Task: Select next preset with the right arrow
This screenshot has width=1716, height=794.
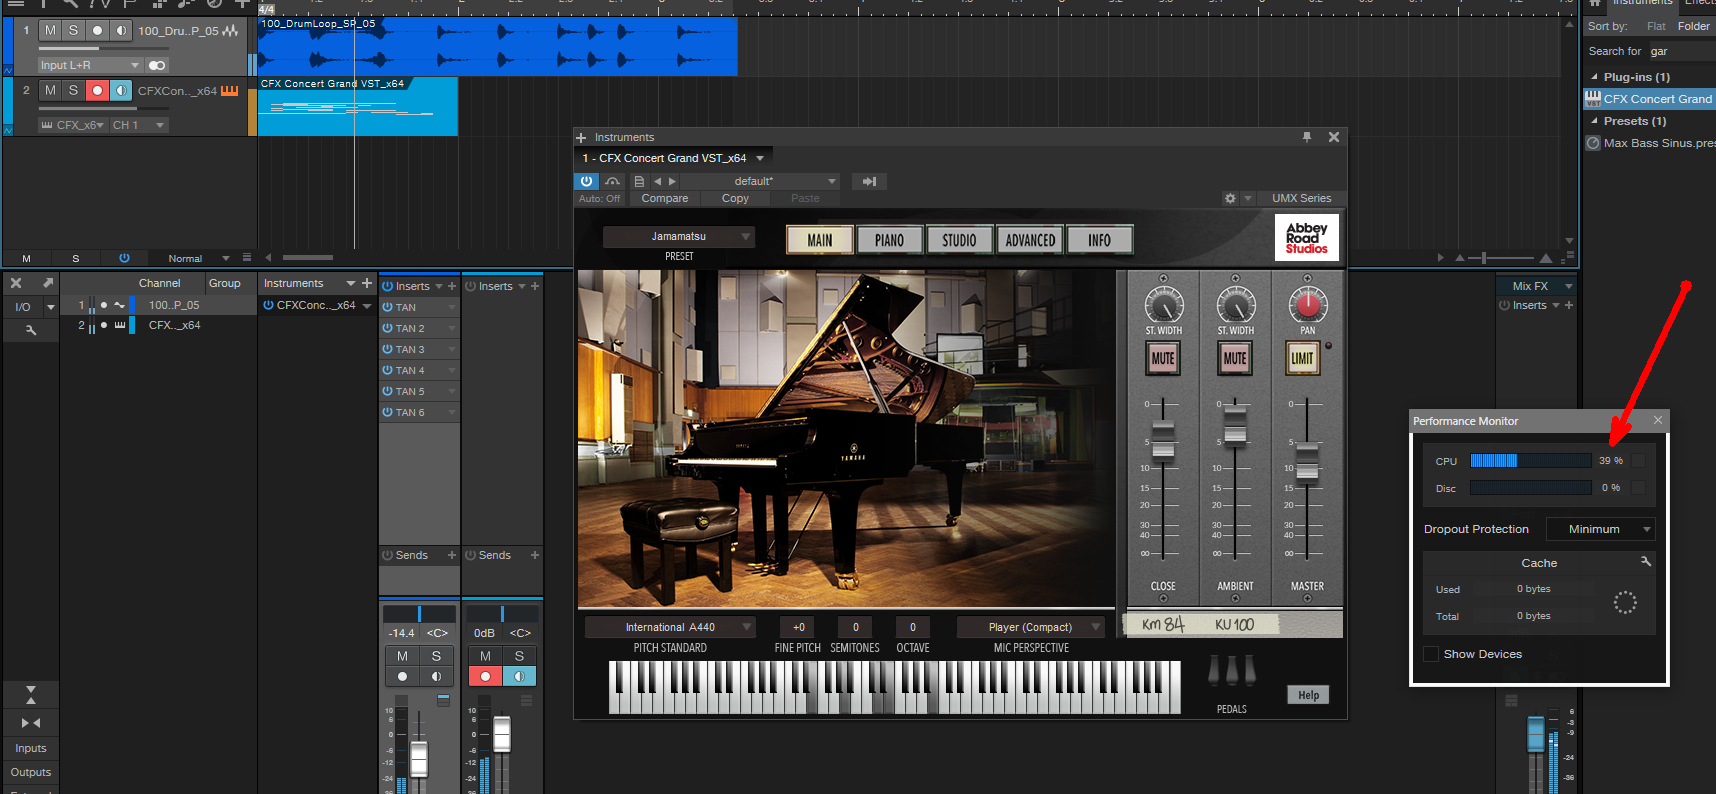Action: pos(673,181)
